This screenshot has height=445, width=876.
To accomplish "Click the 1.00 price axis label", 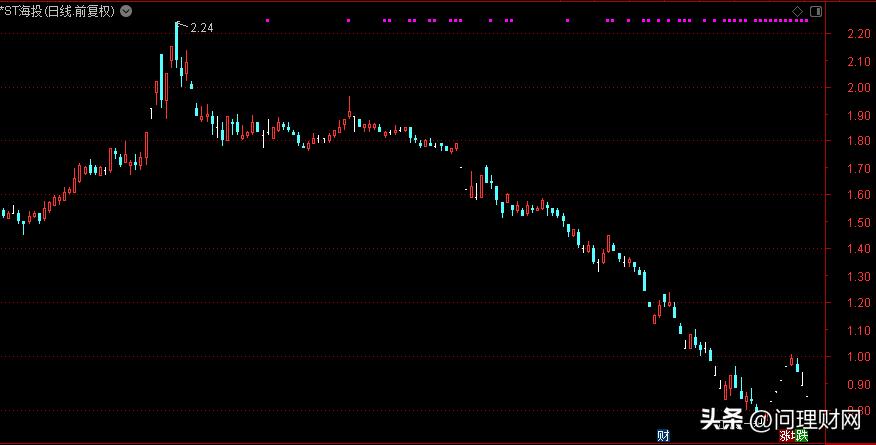I will pos(859,356).
